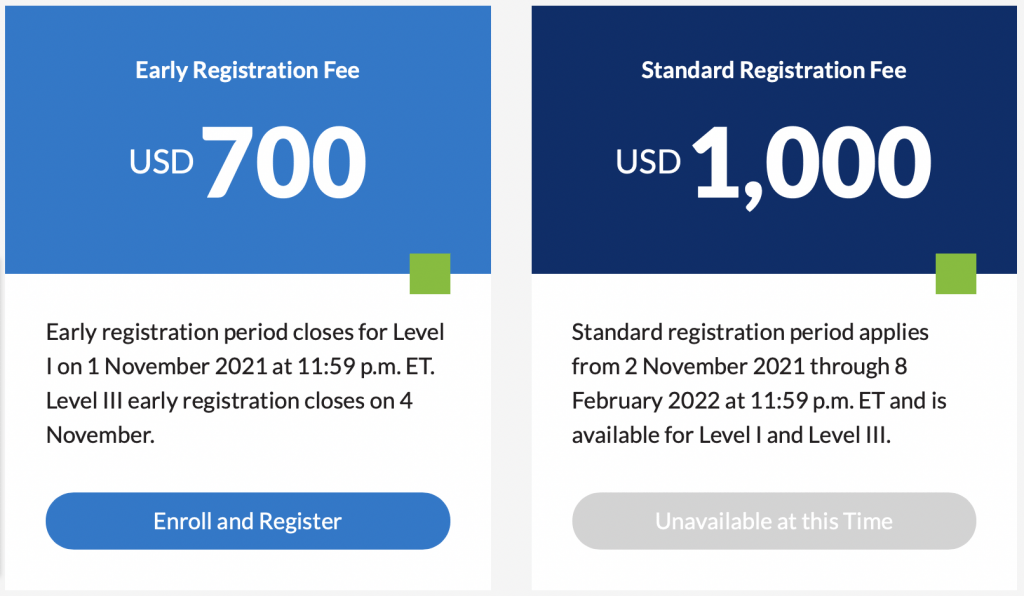Screen dimensions: 1024x596
Task: Click the navy Standard Registration banner
Action: pos(600,220)
